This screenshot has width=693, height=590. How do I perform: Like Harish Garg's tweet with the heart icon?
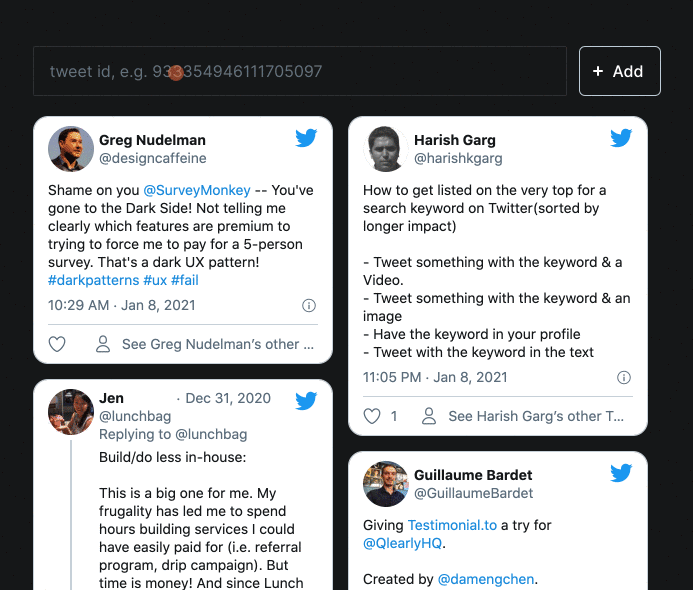coord(372,416)
